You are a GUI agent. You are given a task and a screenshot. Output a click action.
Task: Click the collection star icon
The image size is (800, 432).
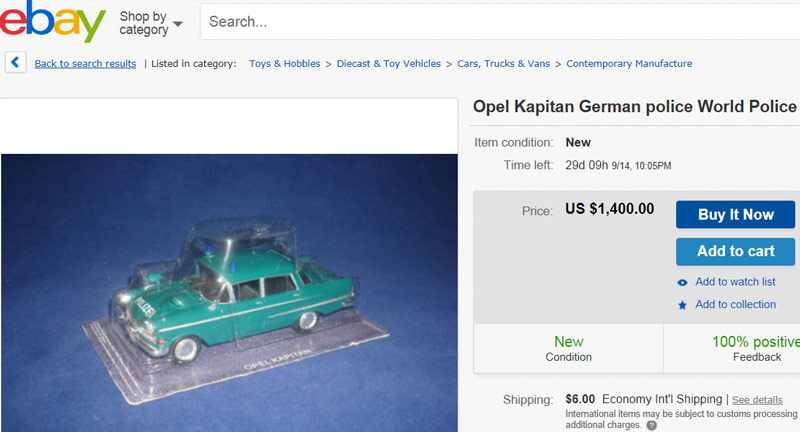point(682,305)
